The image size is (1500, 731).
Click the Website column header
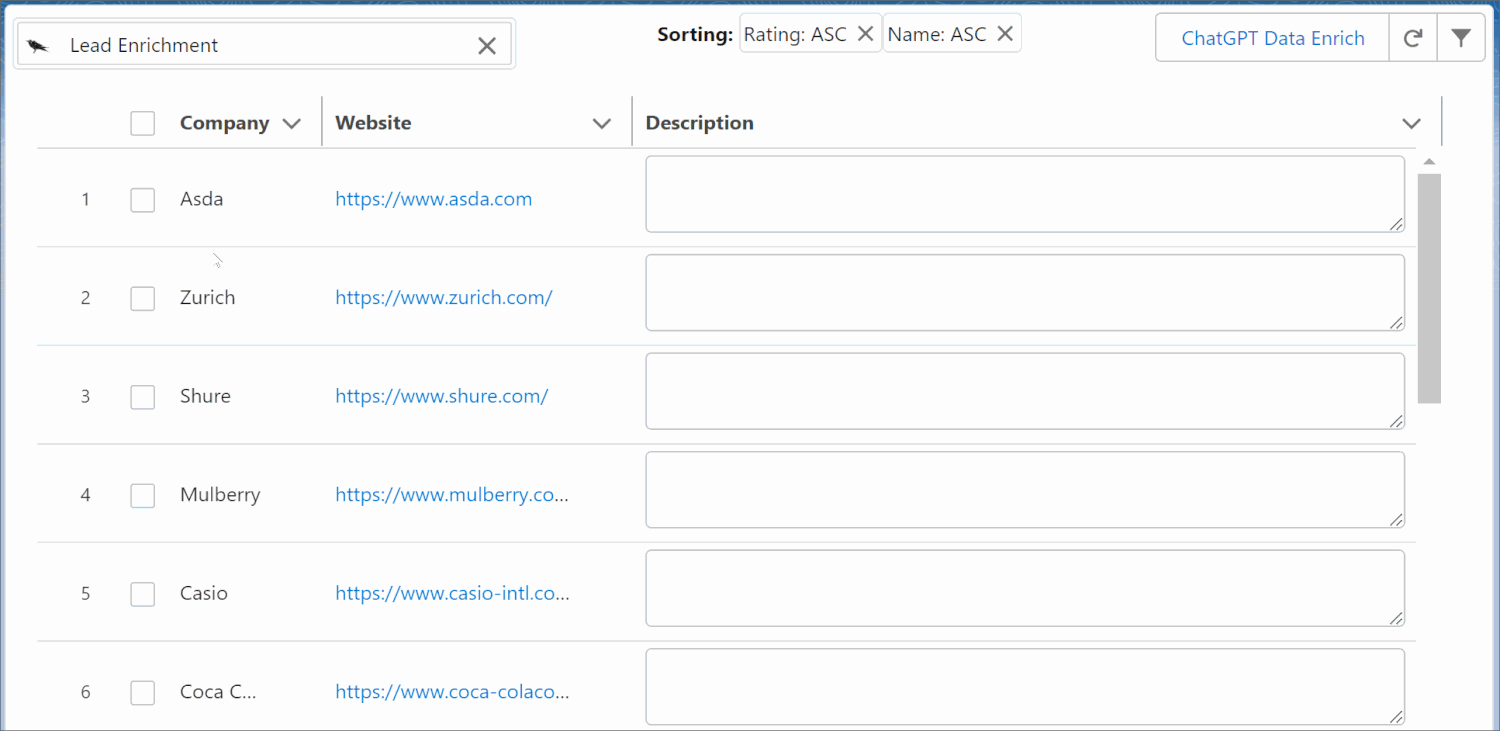pos(373,123)
